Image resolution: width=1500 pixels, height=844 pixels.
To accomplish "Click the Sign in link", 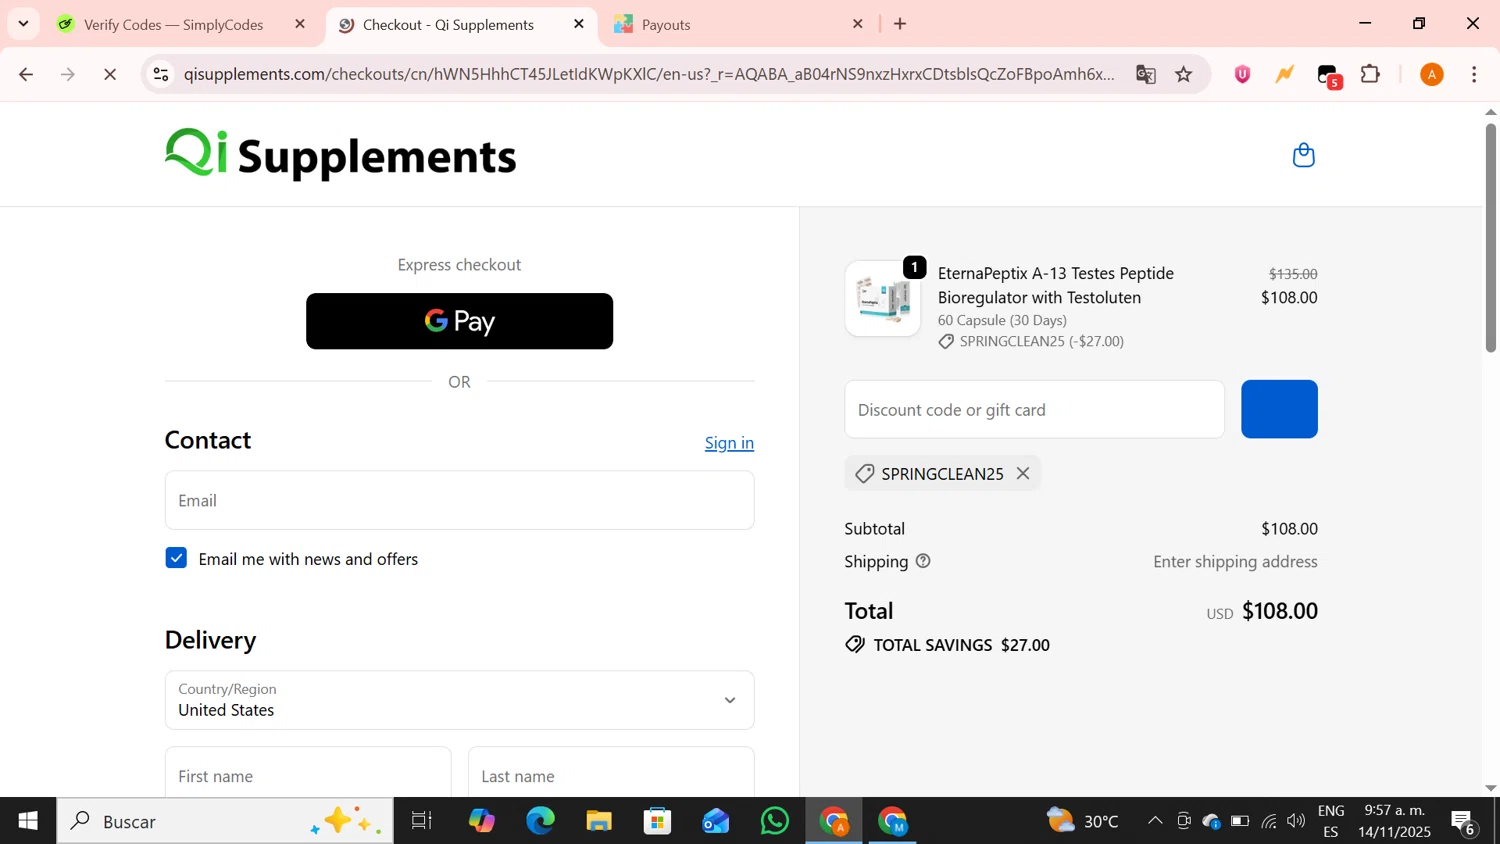I will click(729, 443).
